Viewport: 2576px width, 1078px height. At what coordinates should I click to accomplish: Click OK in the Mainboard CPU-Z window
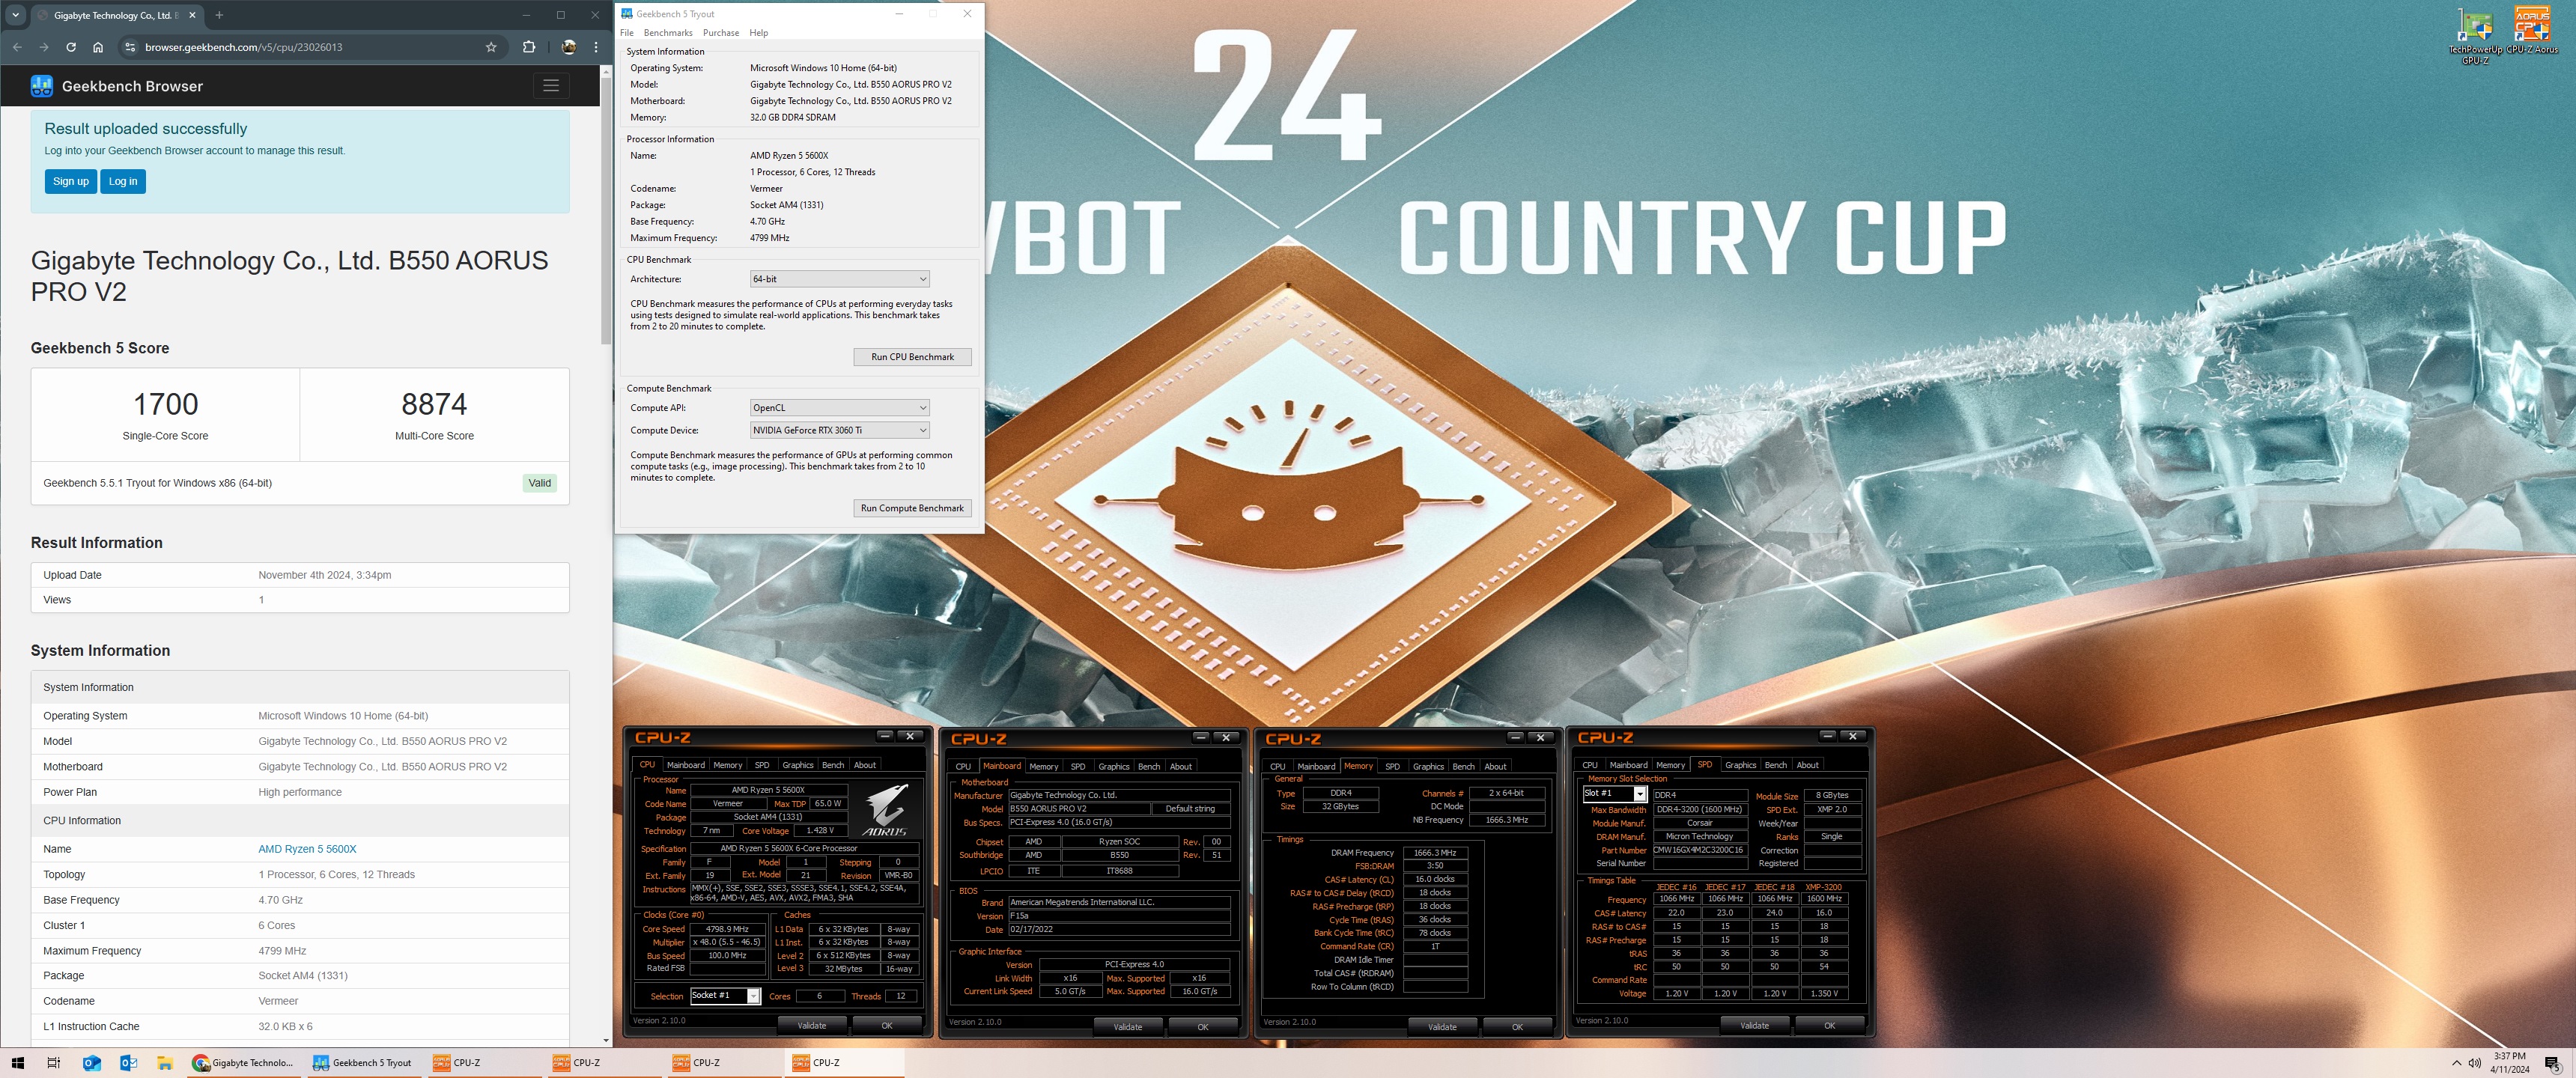pos(1203,1027)
